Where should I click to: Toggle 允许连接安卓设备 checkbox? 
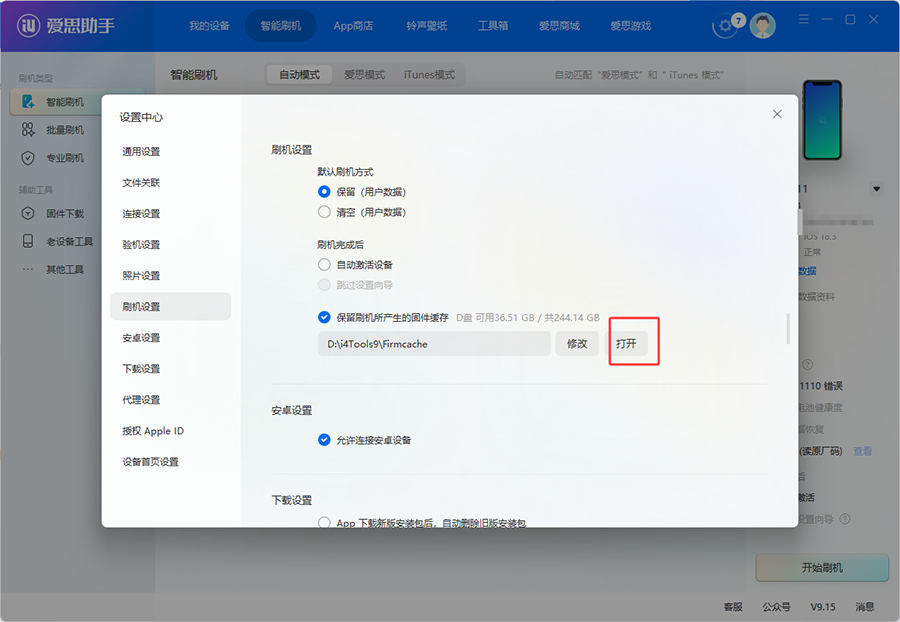coord(324,440)
